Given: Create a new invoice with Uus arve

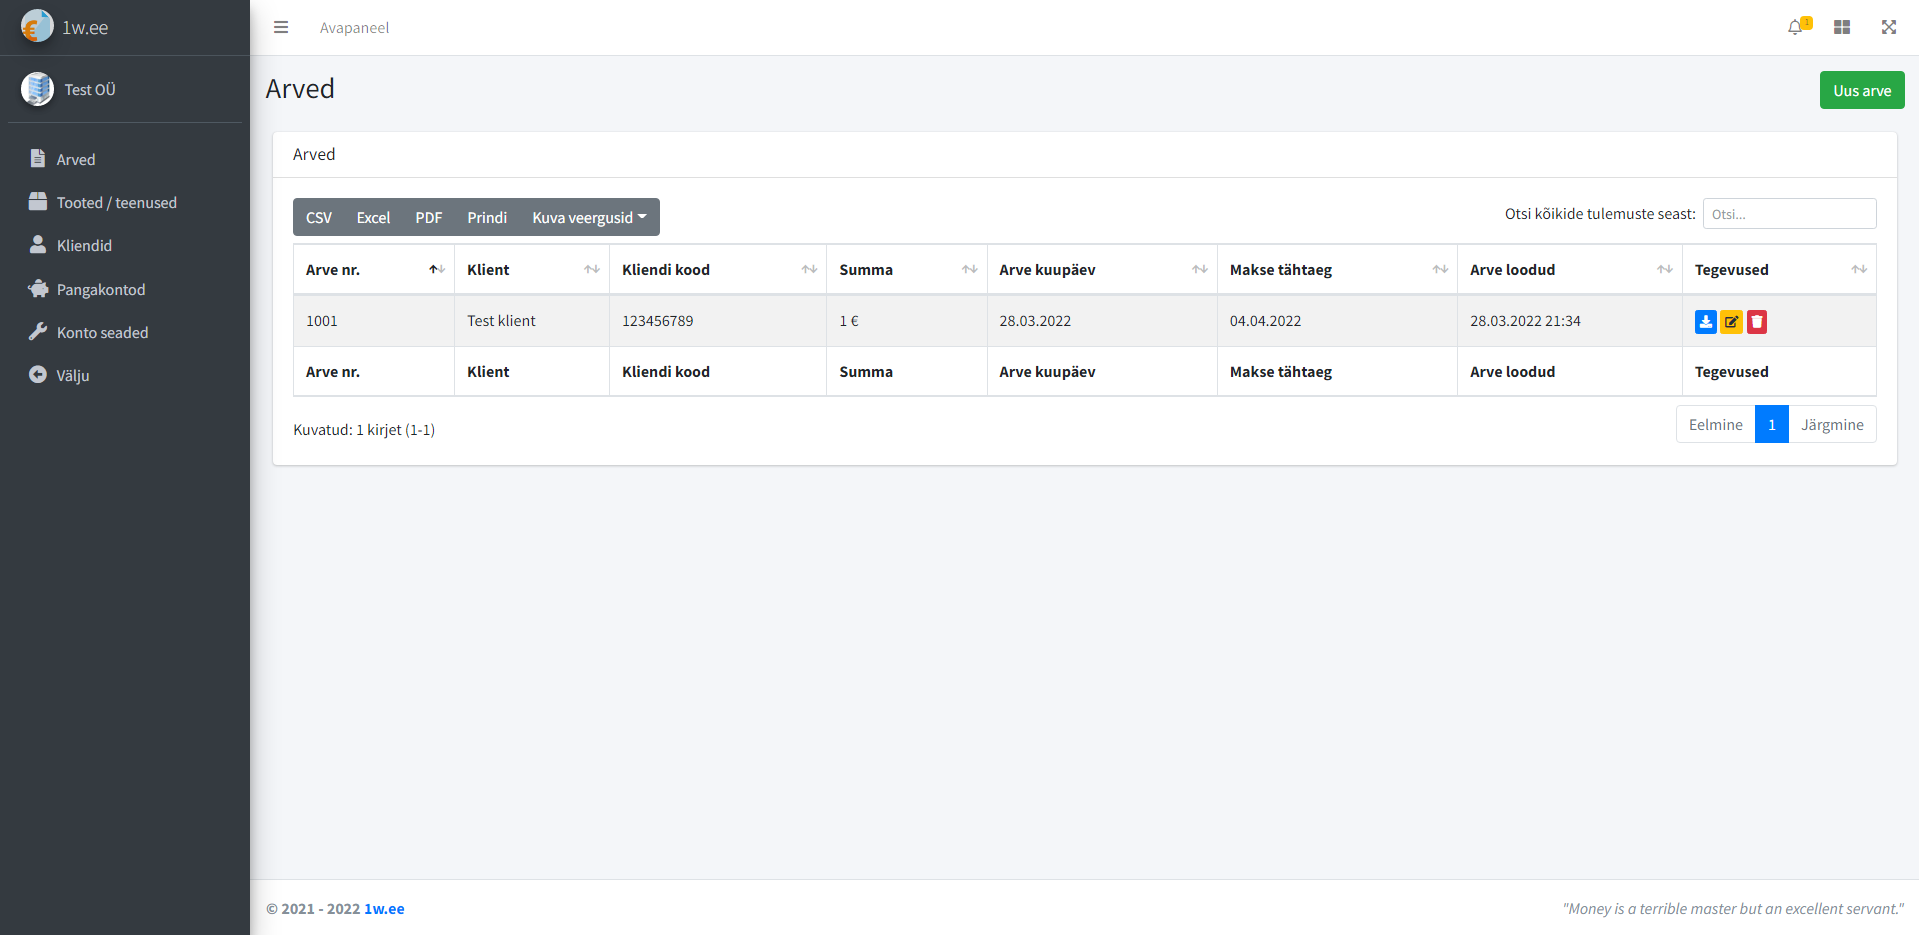Looking at the screenshot, I should pyautogui.click(x=1861, y=90).
